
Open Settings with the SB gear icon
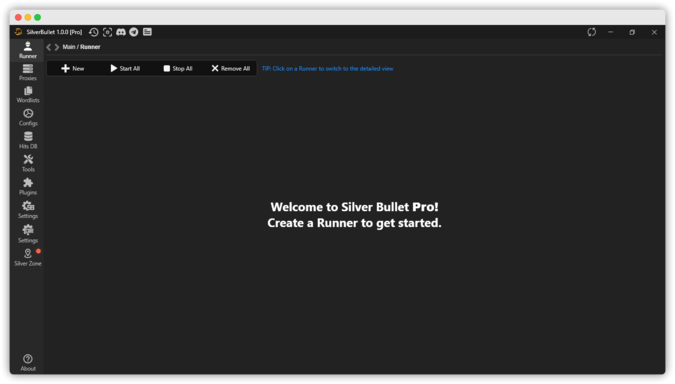coord(28,210)
